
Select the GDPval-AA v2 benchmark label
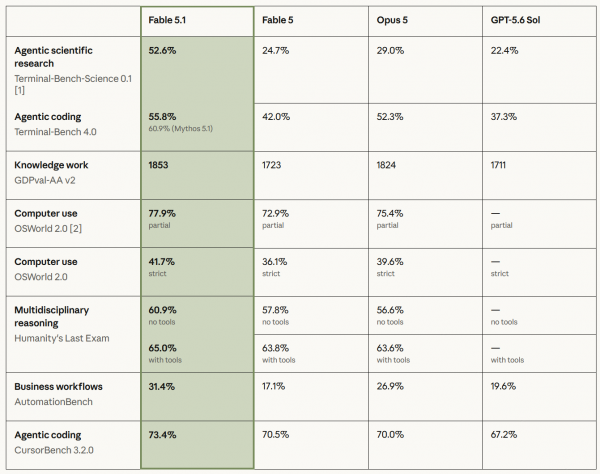[45, 180]
